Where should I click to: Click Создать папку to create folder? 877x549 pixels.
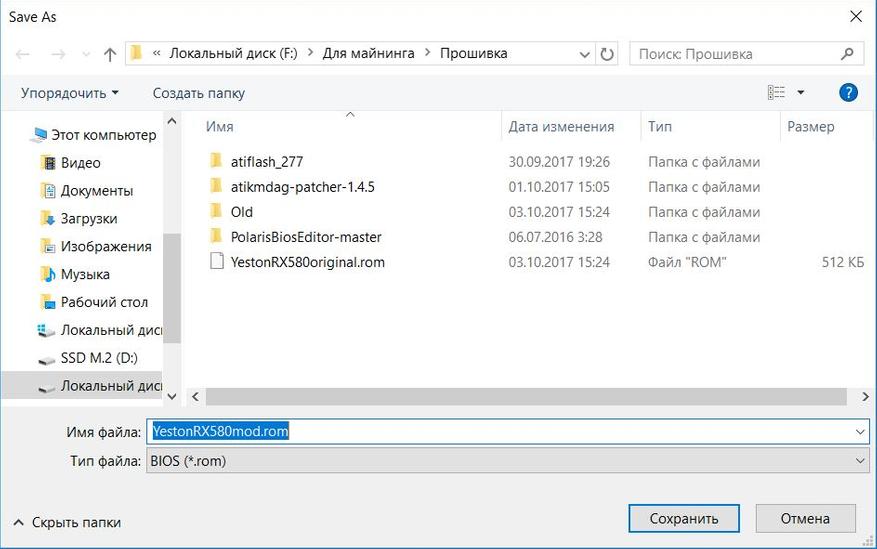pyautogui.click(x=198, y=93)
